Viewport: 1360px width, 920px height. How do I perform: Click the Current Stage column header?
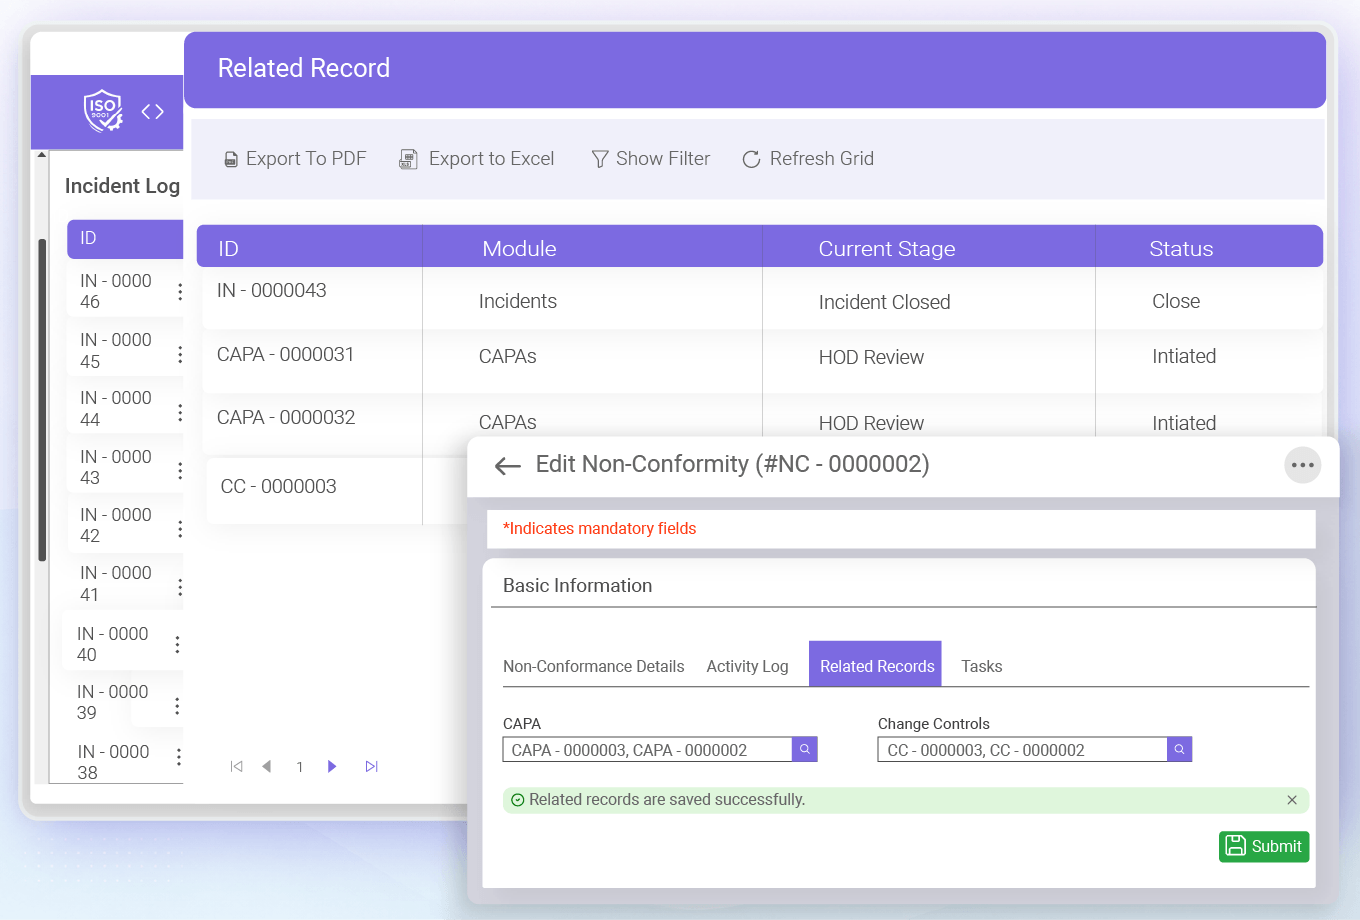click(929, 247)
